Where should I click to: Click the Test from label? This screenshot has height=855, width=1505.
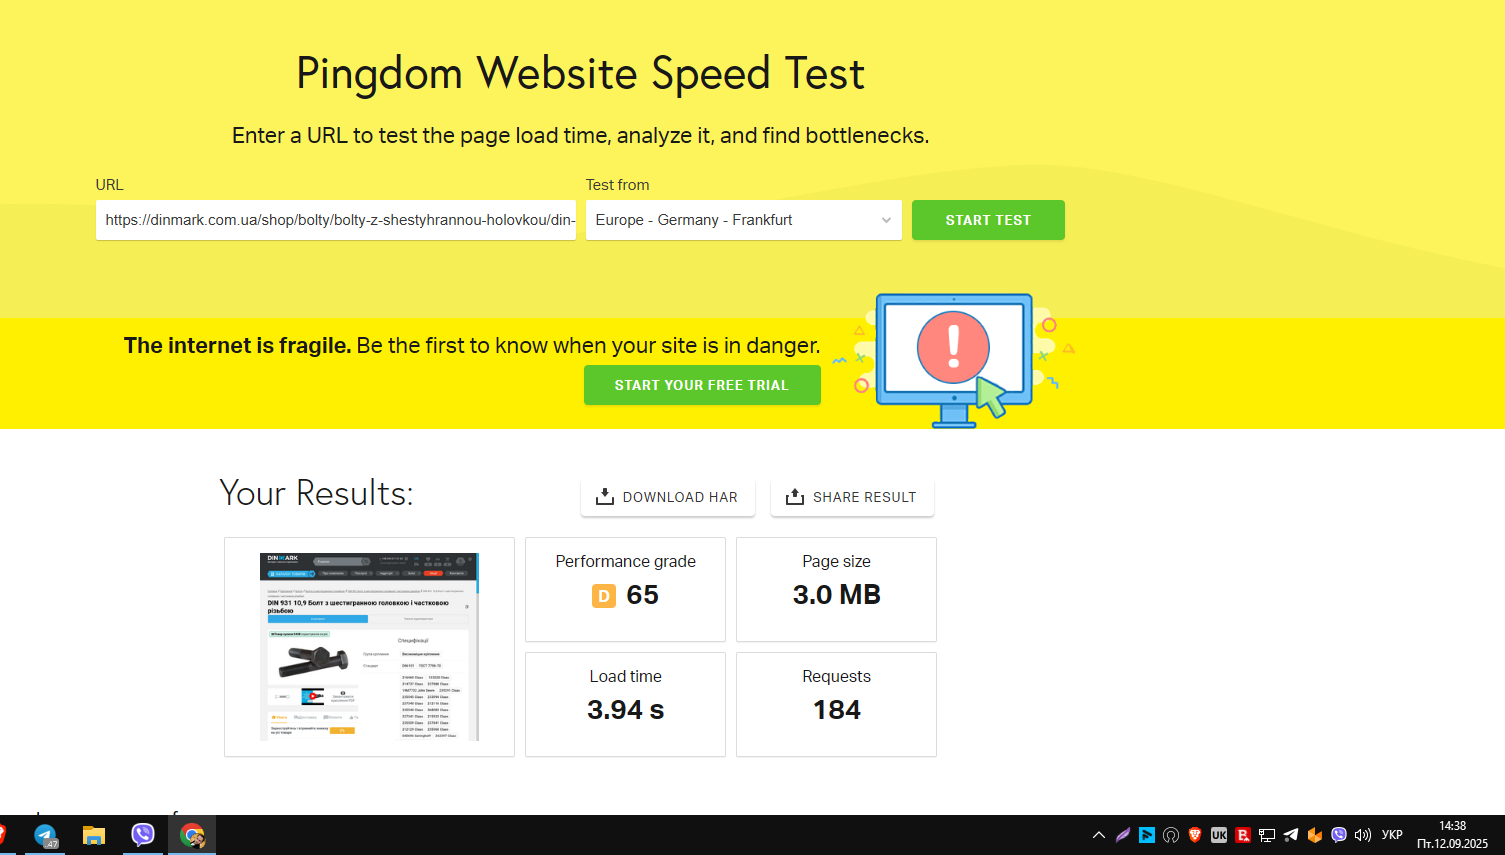tap(617, 185)
